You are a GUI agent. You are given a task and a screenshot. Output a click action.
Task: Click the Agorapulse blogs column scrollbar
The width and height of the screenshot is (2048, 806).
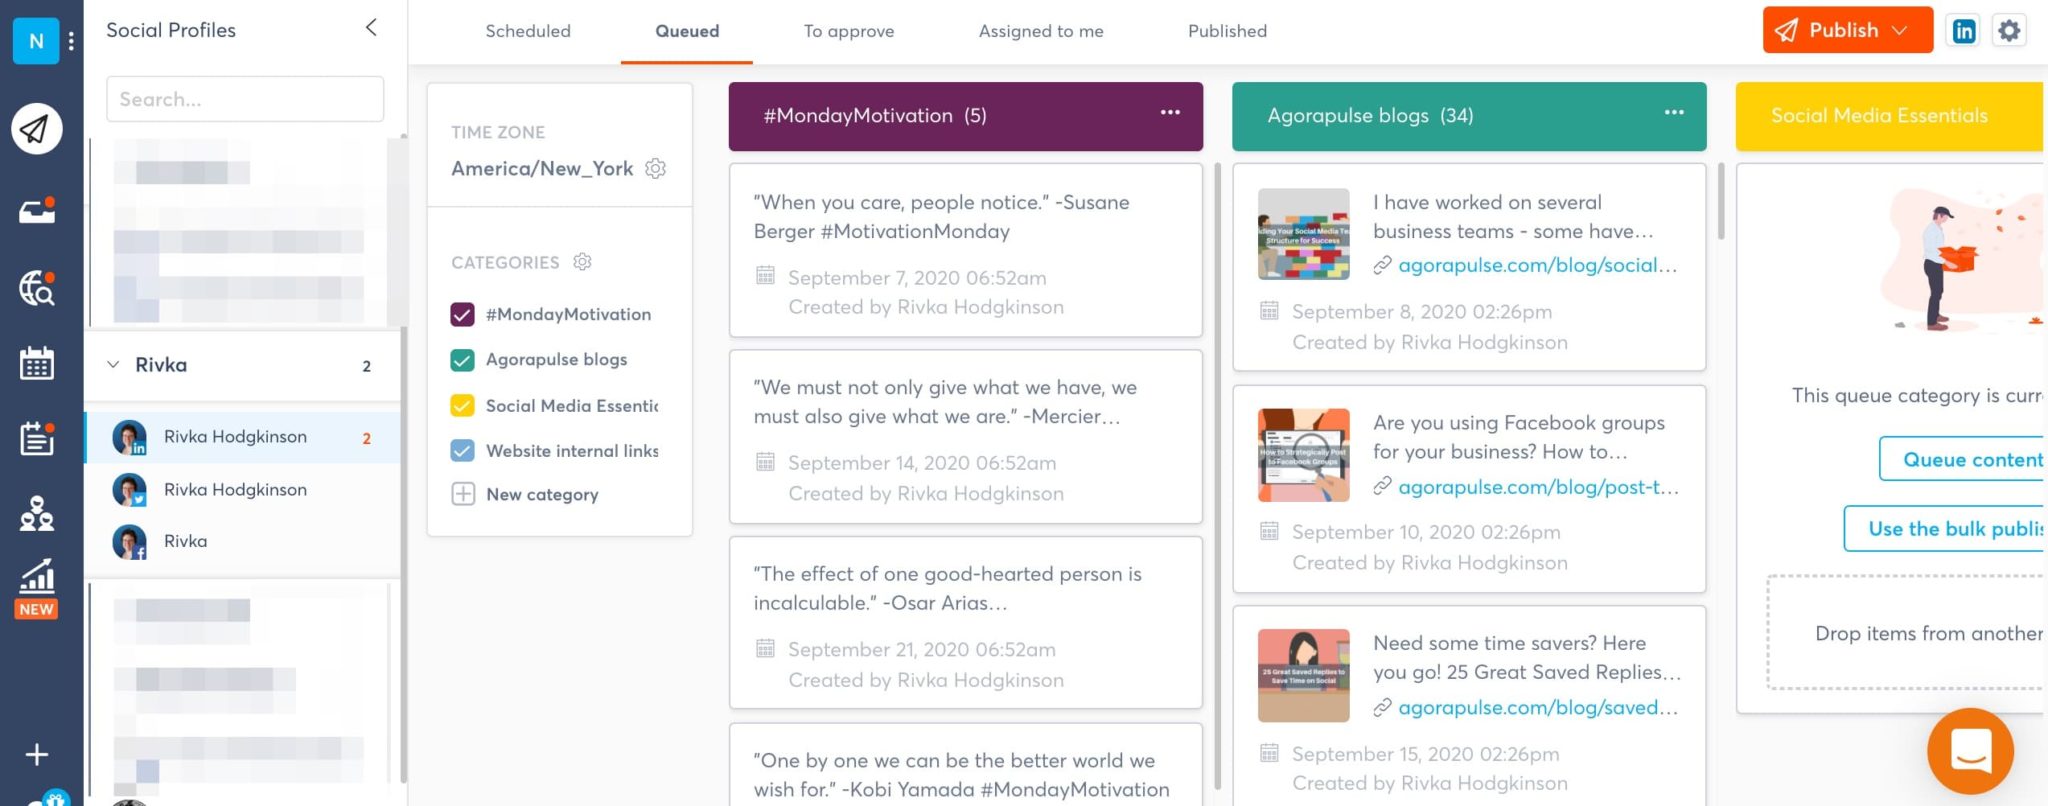click(x=1720, y=201)
